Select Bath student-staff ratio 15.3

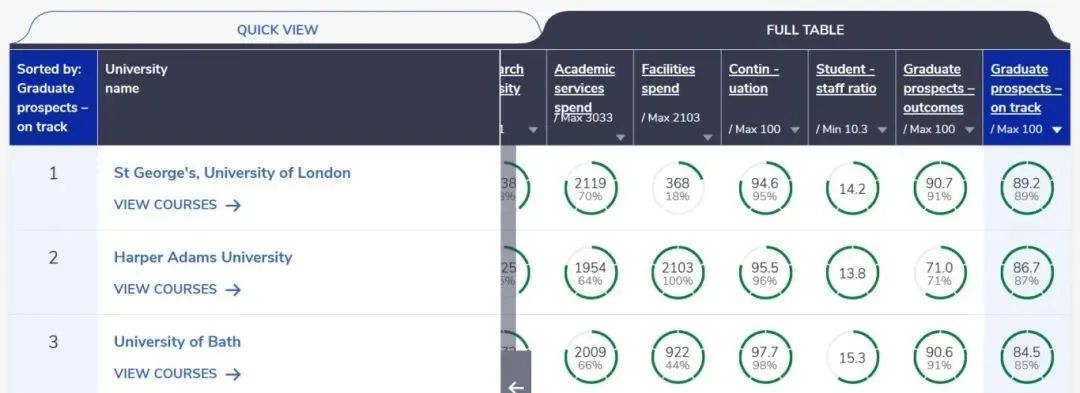coord(852,358)
